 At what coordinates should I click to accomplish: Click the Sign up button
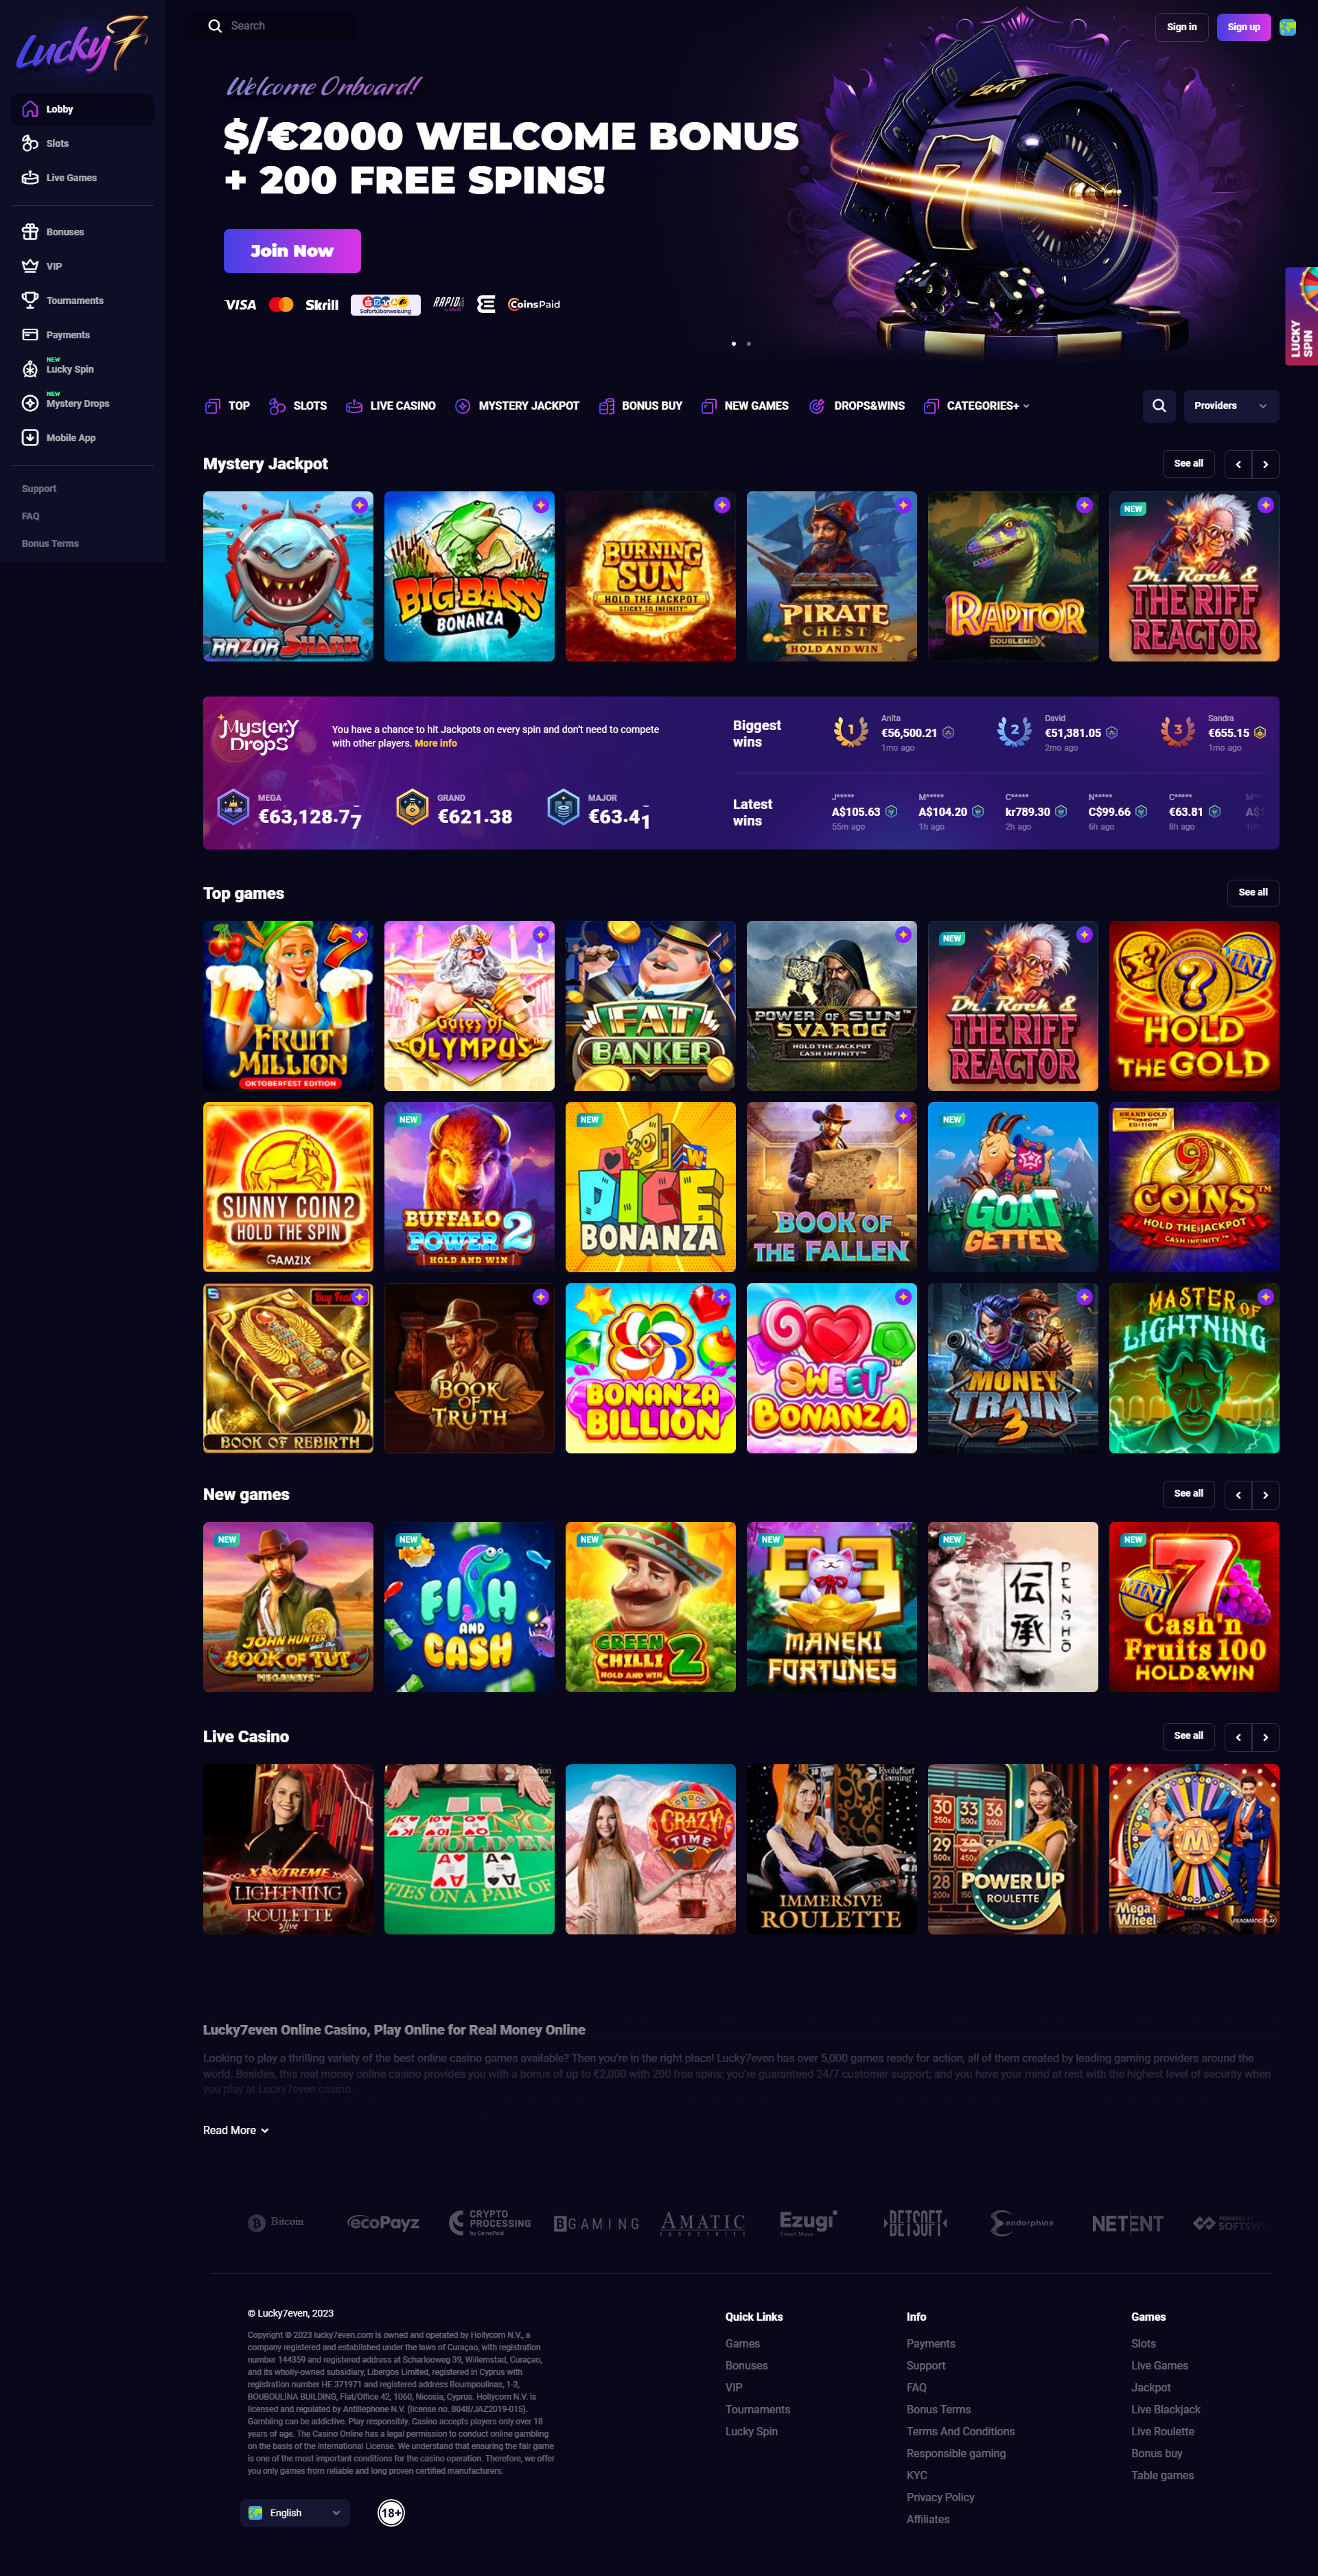(1243, 27)
